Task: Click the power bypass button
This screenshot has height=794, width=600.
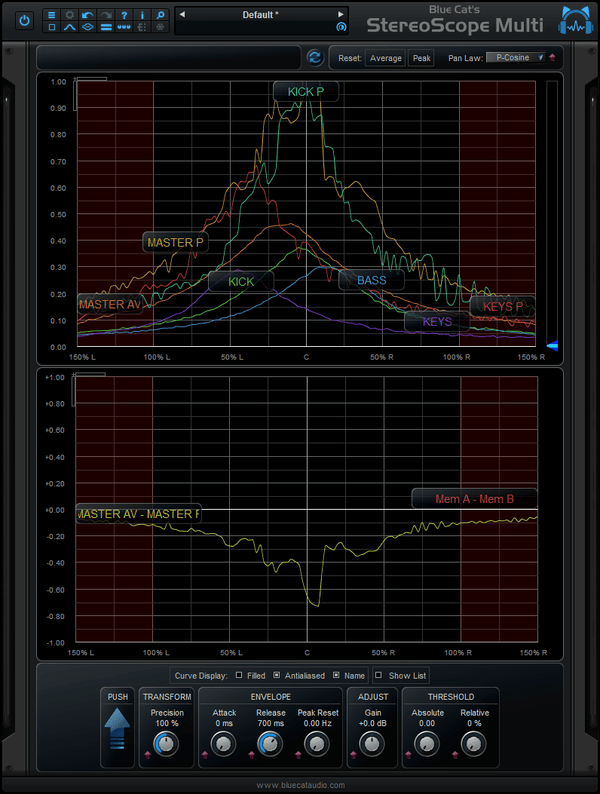Action: [25, 20]
